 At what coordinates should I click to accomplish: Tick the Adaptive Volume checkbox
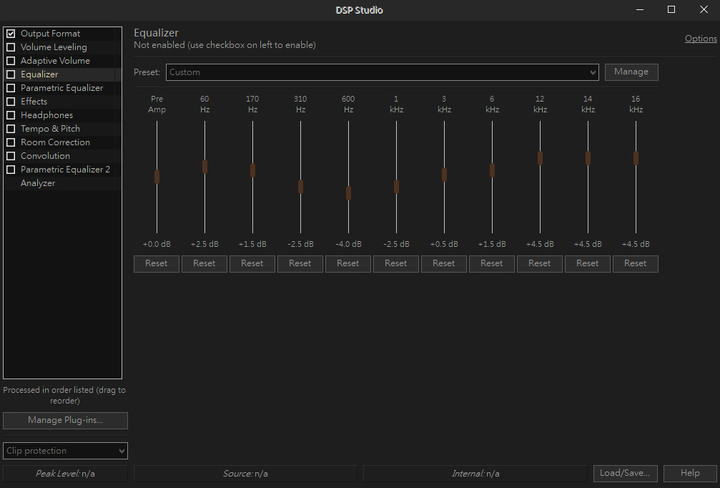11,61
